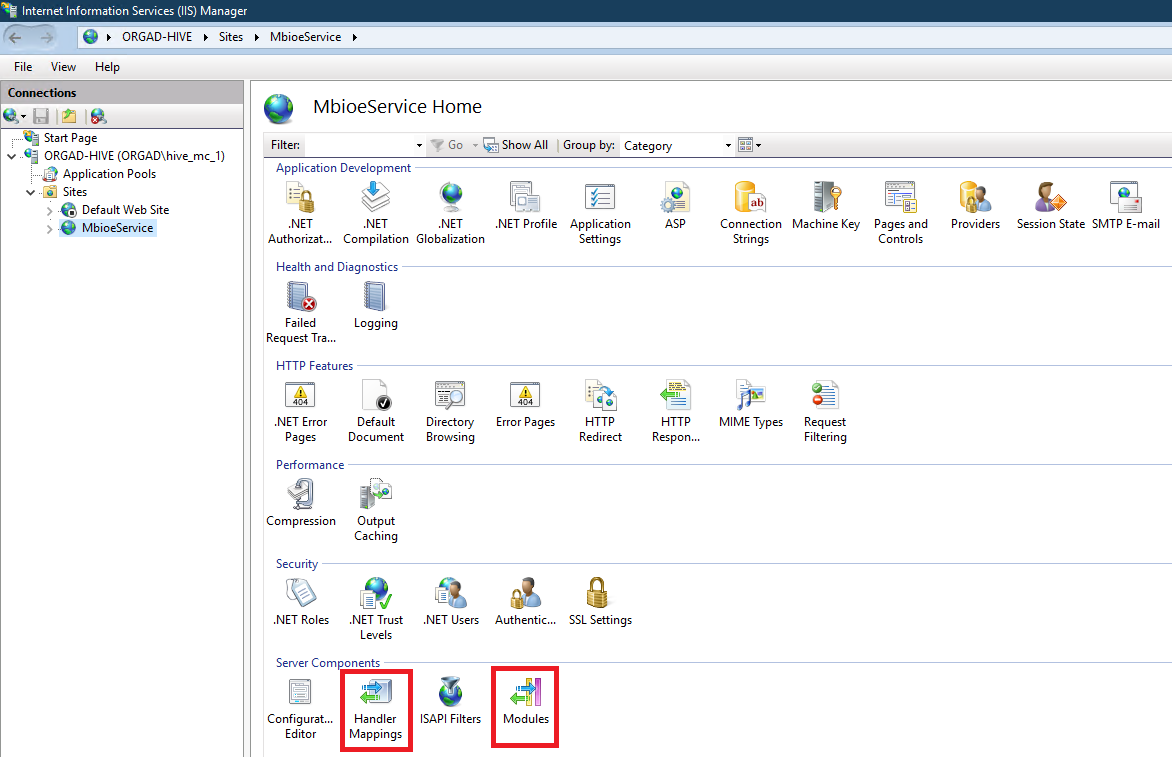Viewport: 1172px width, 757px height.
Task: Click the Delete Connection toolbar icon
Action: click(99, 116)
